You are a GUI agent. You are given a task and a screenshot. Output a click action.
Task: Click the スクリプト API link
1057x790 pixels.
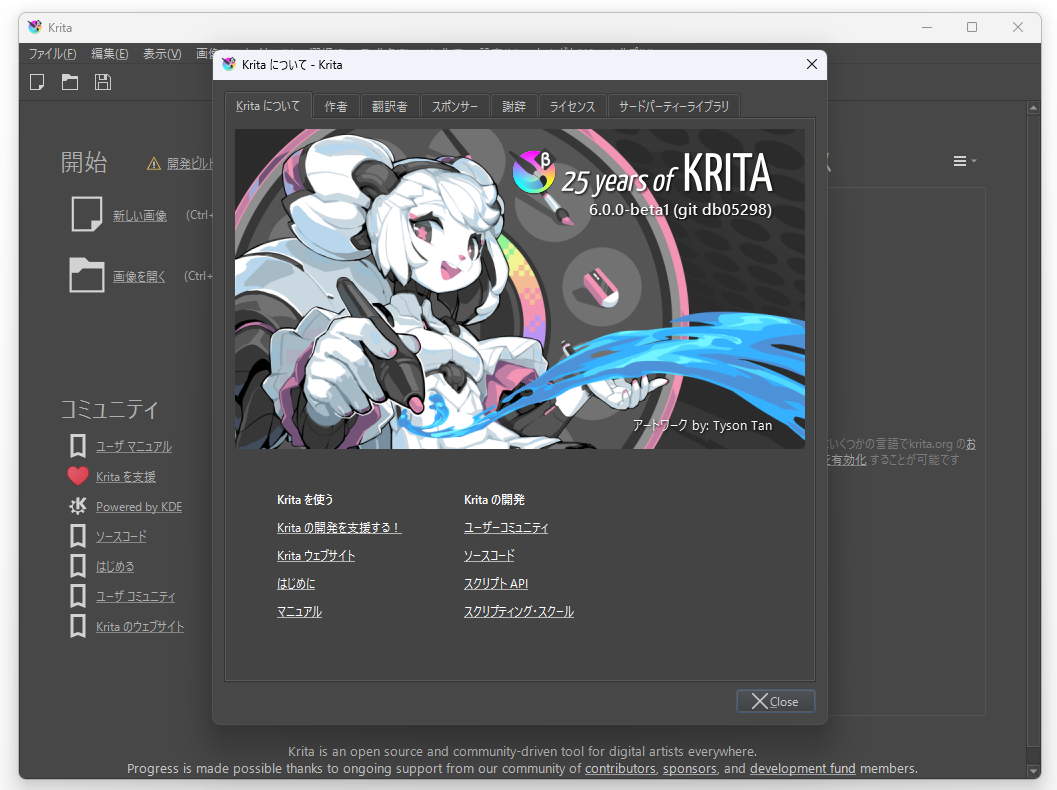(x=496, y=583)
